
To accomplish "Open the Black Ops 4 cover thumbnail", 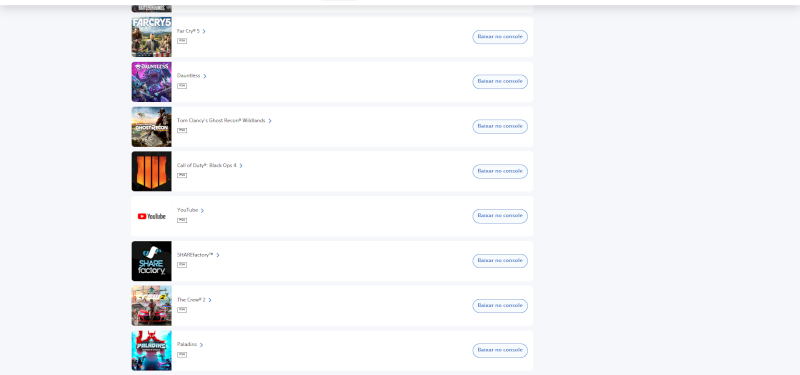I will pyautogui.click(x=152, y=171).
